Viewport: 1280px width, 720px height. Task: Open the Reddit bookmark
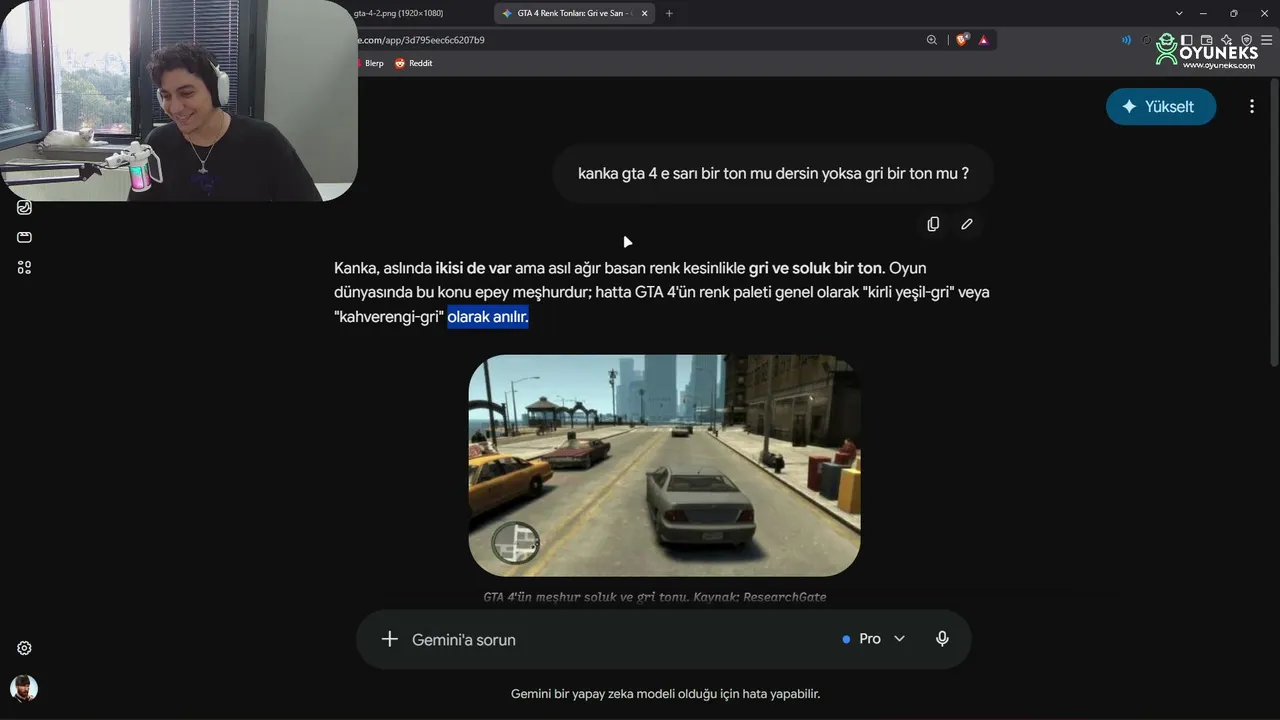coord(413,63)
